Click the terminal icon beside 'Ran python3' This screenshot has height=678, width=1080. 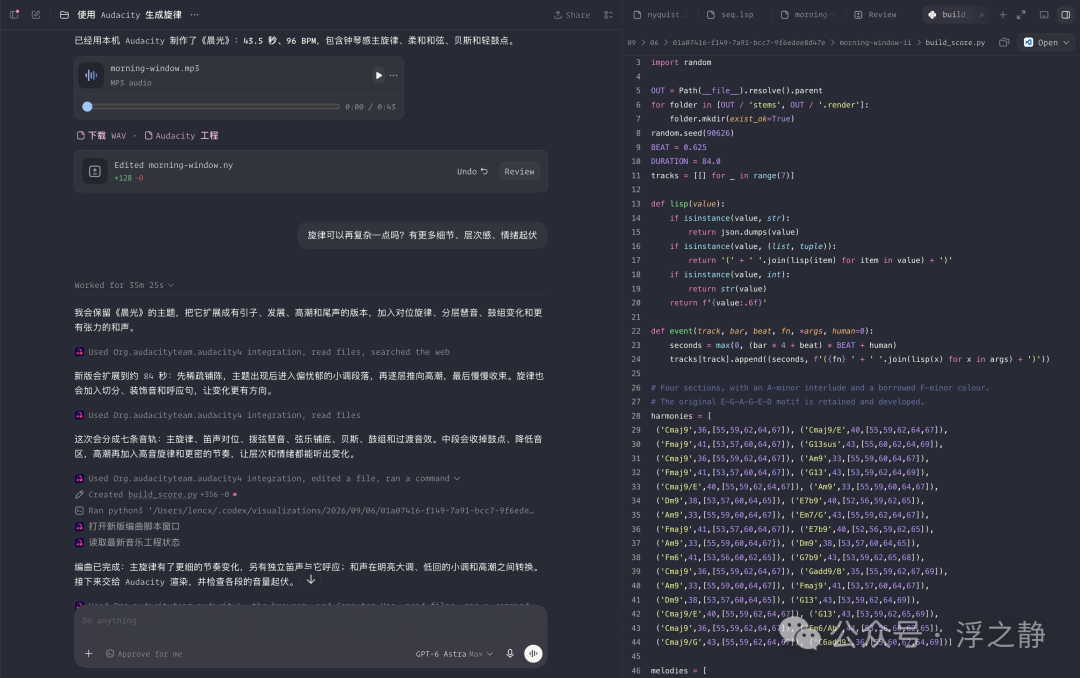coord(79,511)
